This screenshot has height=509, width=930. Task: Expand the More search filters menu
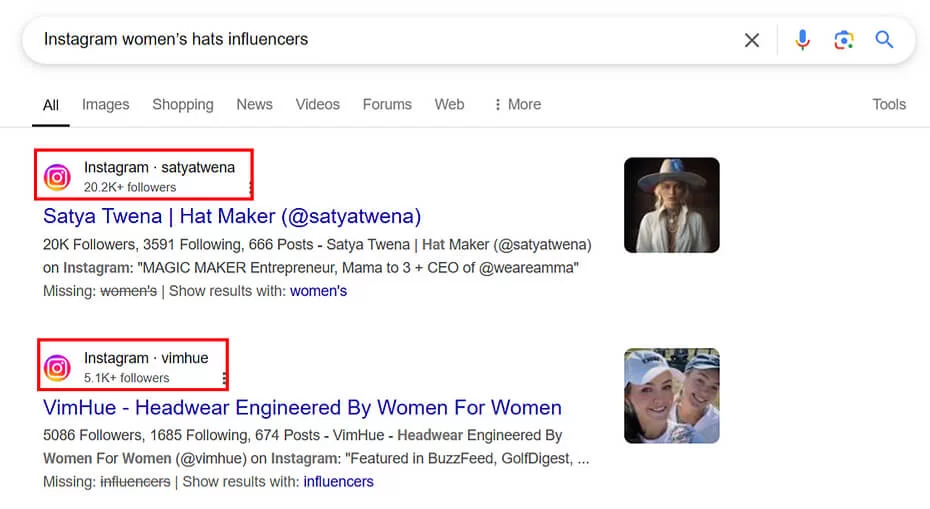[x=518, y=104]
